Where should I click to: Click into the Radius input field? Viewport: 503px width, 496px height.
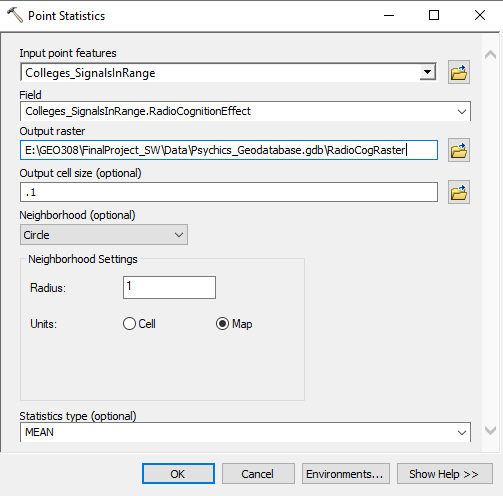coord(169,287)
